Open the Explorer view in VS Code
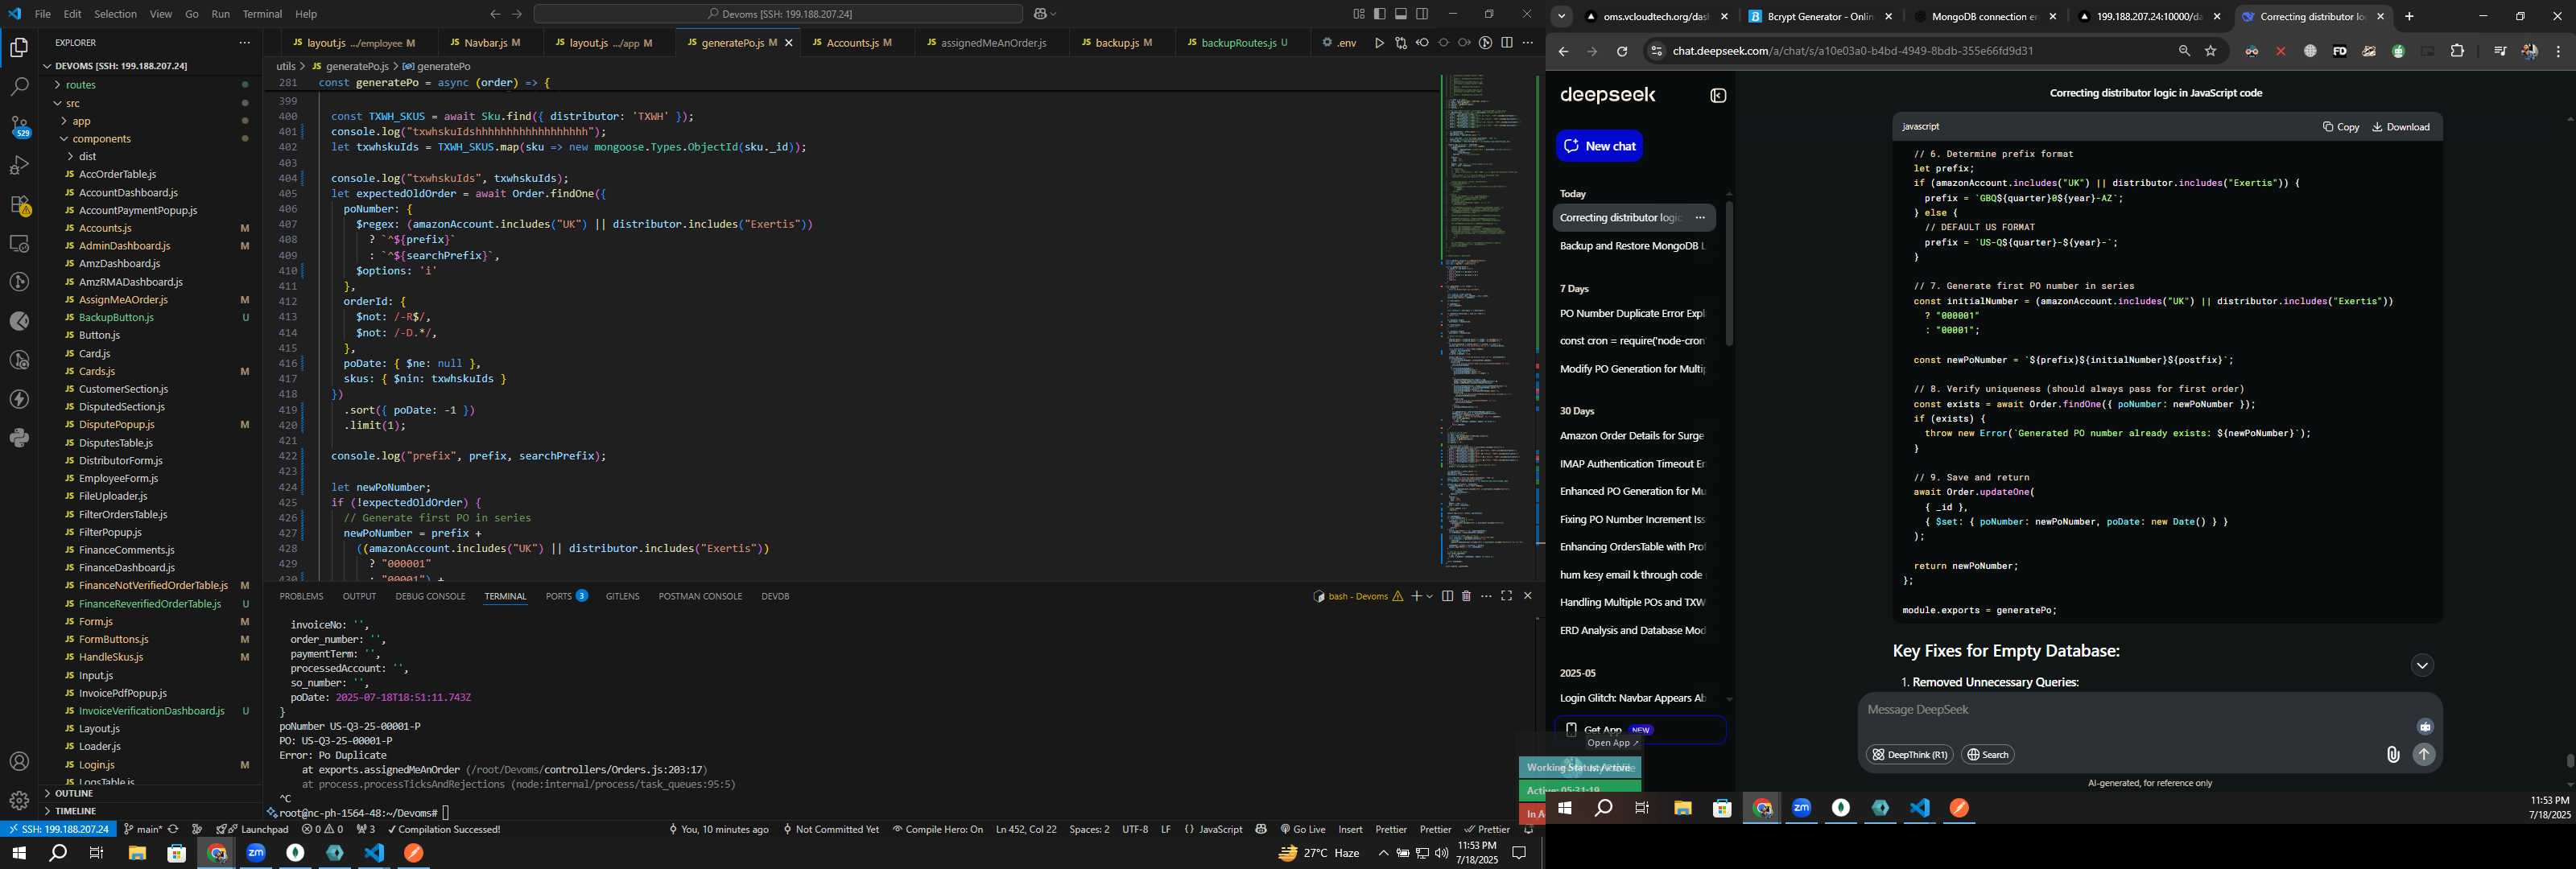This screenshot has height=869, width=2576. [19, 47]
